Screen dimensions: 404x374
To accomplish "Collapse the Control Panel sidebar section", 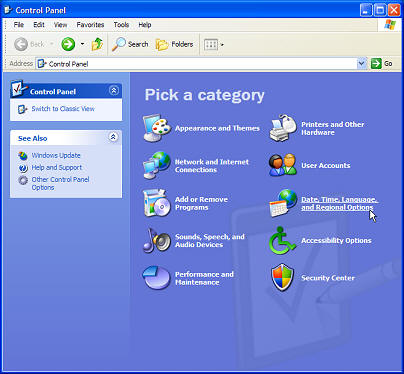I will pyautogui.click(x=114, y=91).
